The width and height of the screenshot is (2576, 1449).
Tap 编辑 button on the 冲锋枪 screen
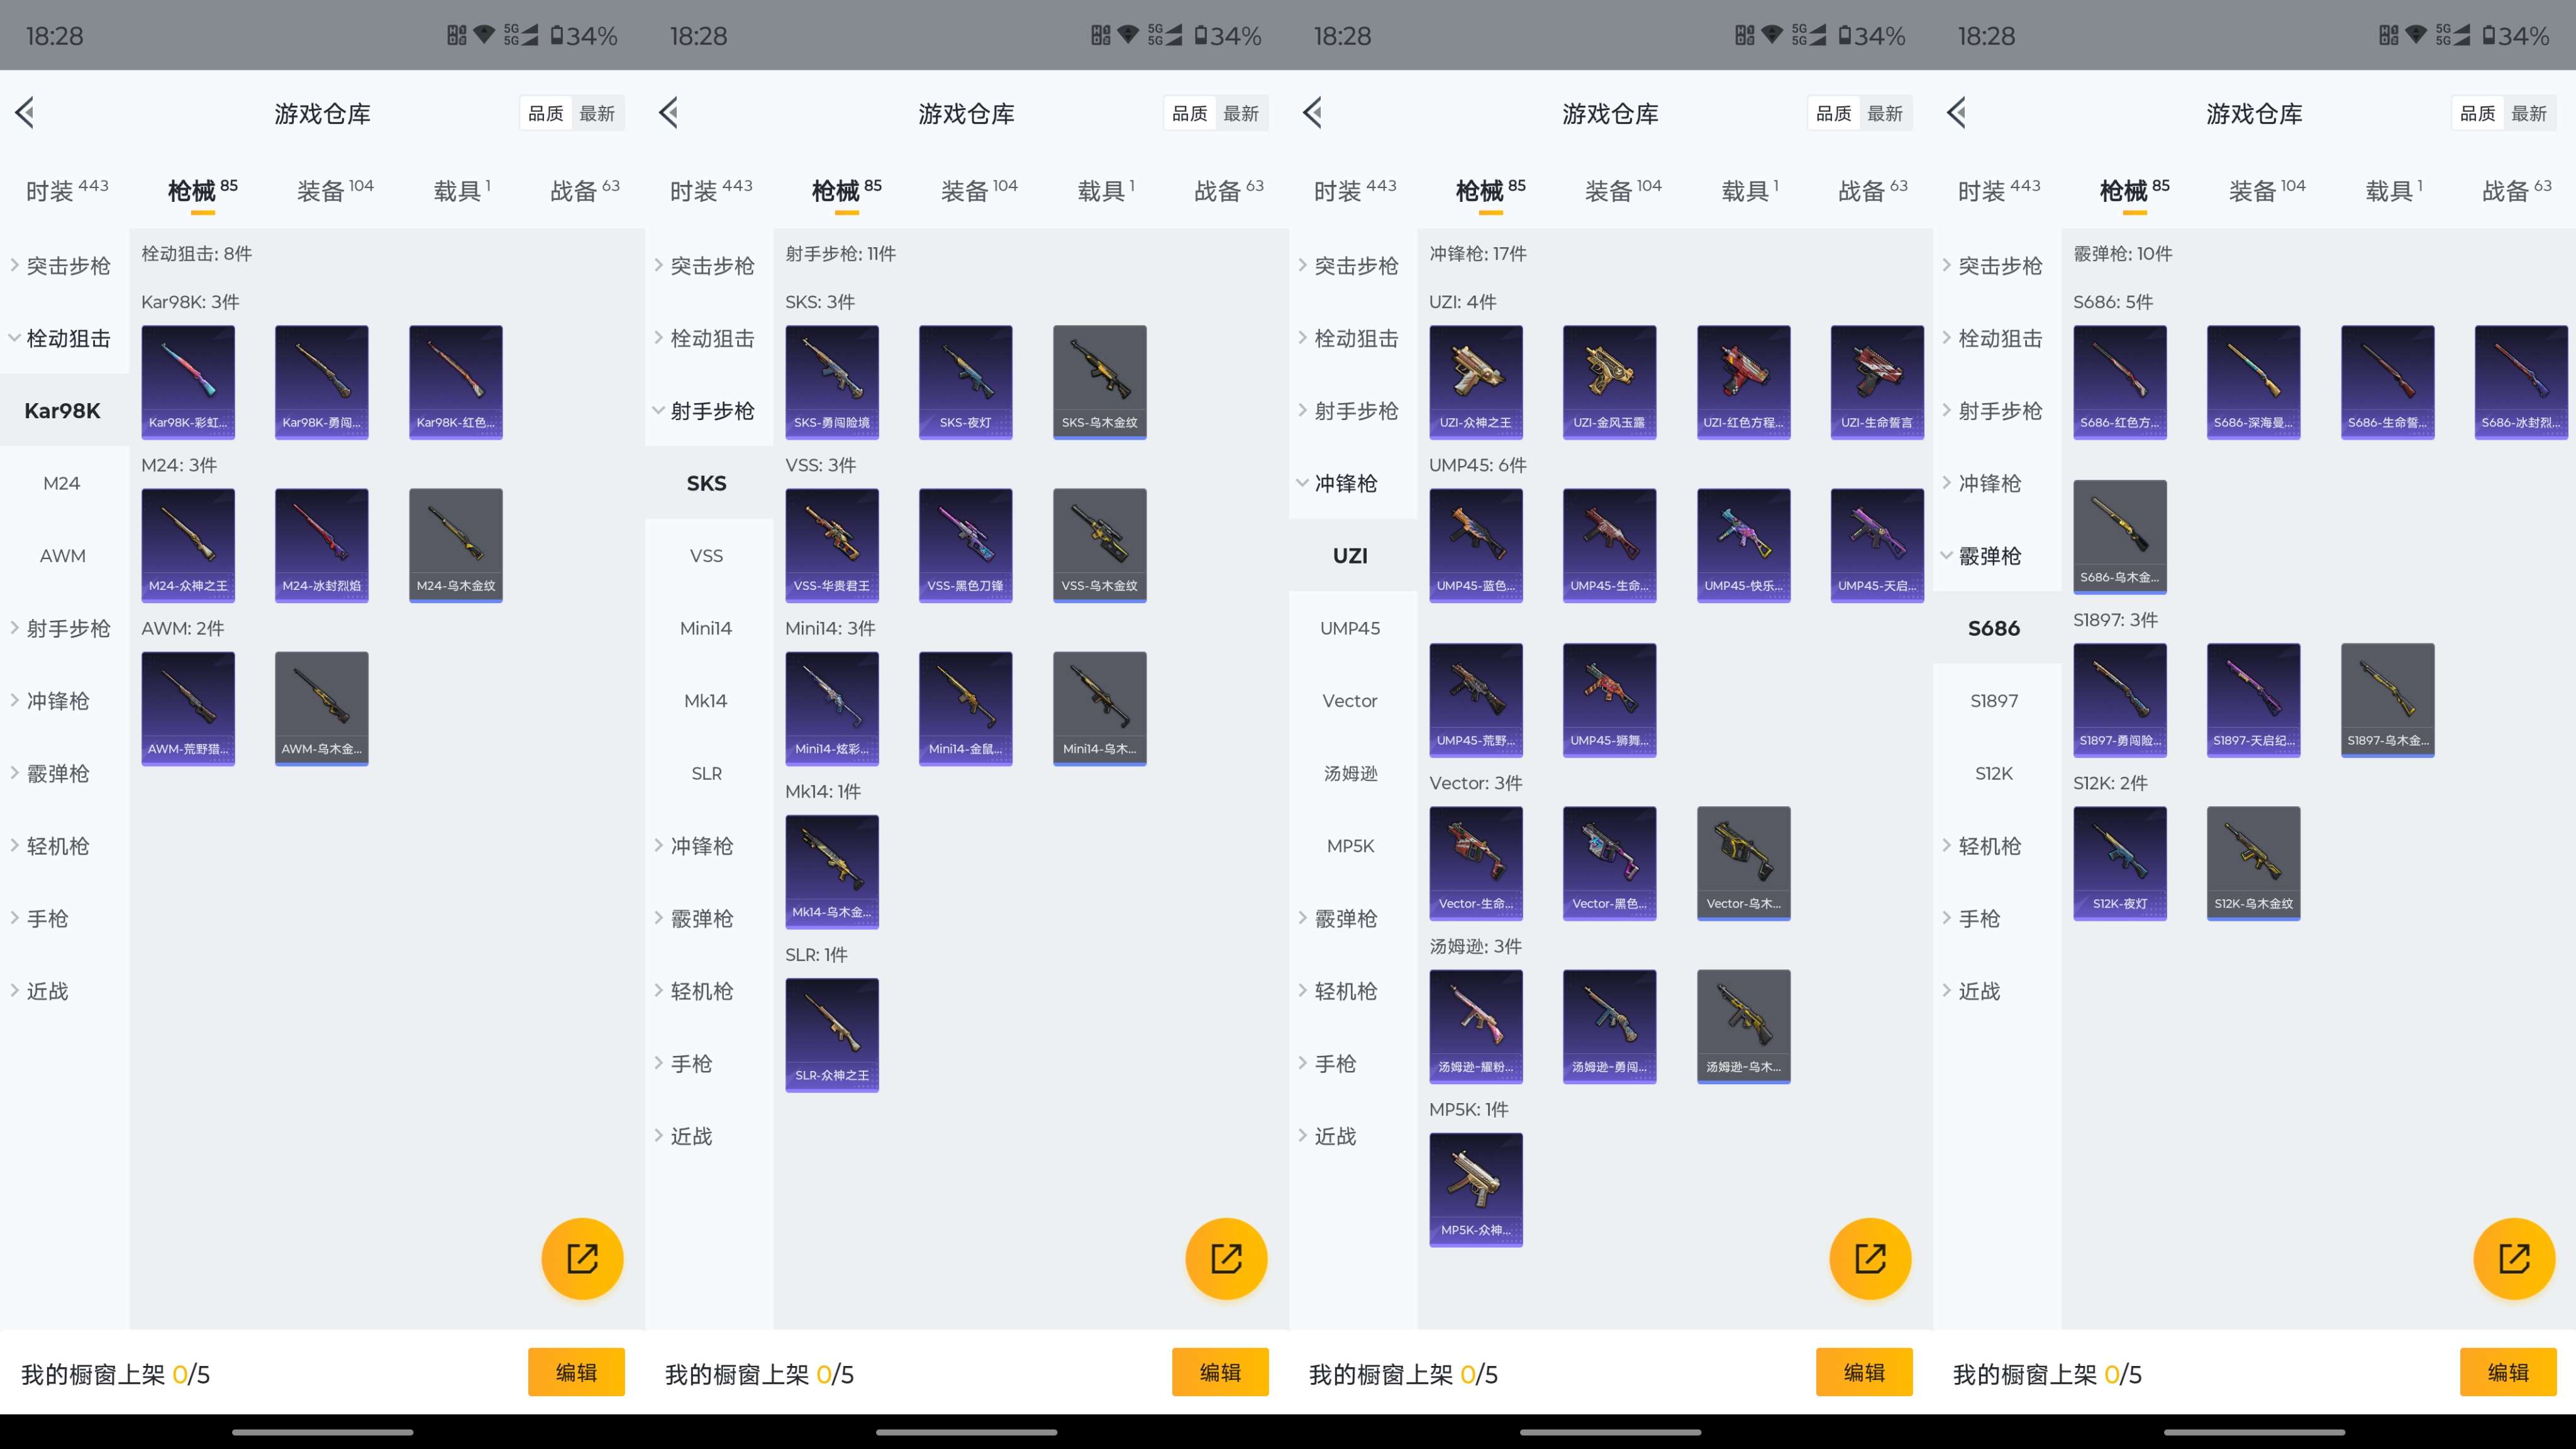(1864, 1372)
